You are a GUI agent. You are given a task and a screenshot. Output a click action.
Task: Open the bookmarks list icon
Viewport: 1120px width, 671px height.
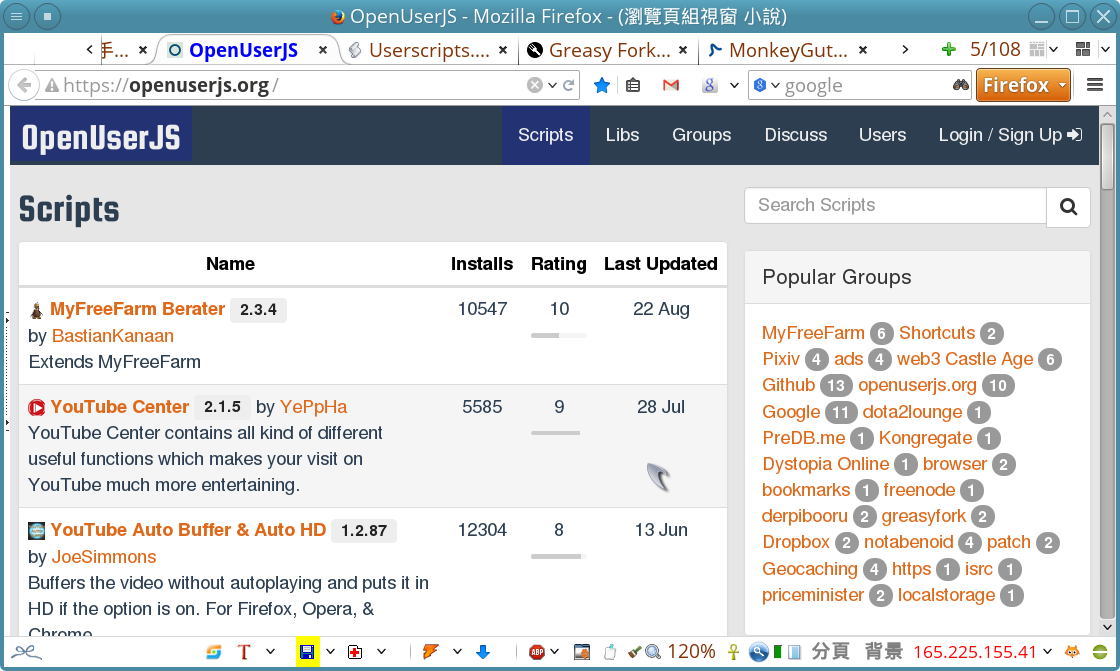[x=633, y=86]
